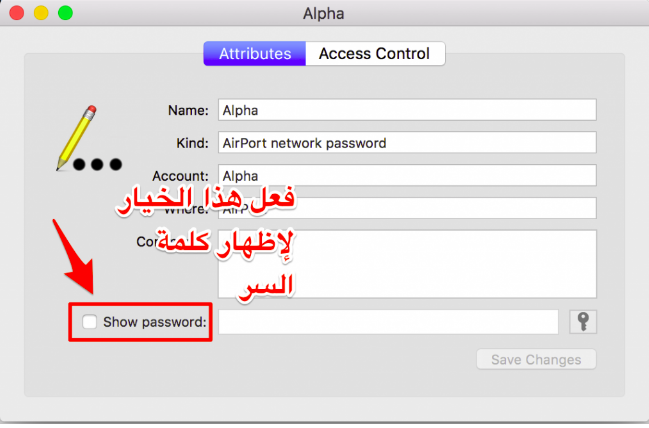Click the "Account:" field label
The image size is (649, 428).
180,175
